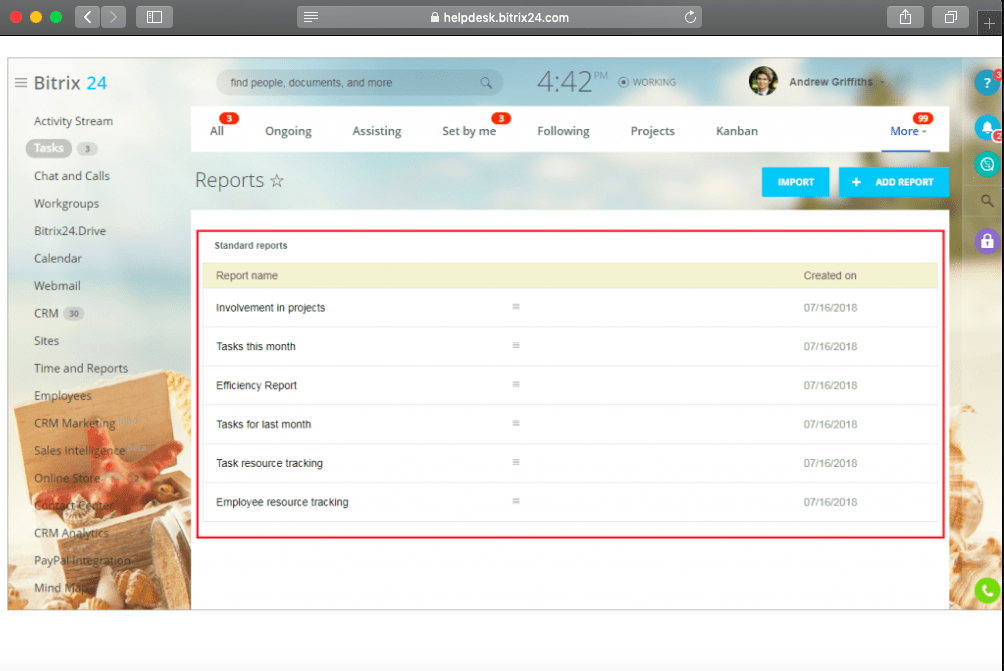This screenshot has height=671, width=1004.
Task: Switch to the All tasks tab
Action: point(217,131)
